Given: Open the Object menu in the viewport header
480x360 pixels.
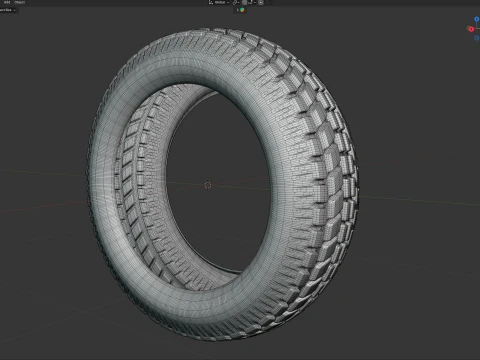Looking at the screenshot, I should click(x=19, y=2).
